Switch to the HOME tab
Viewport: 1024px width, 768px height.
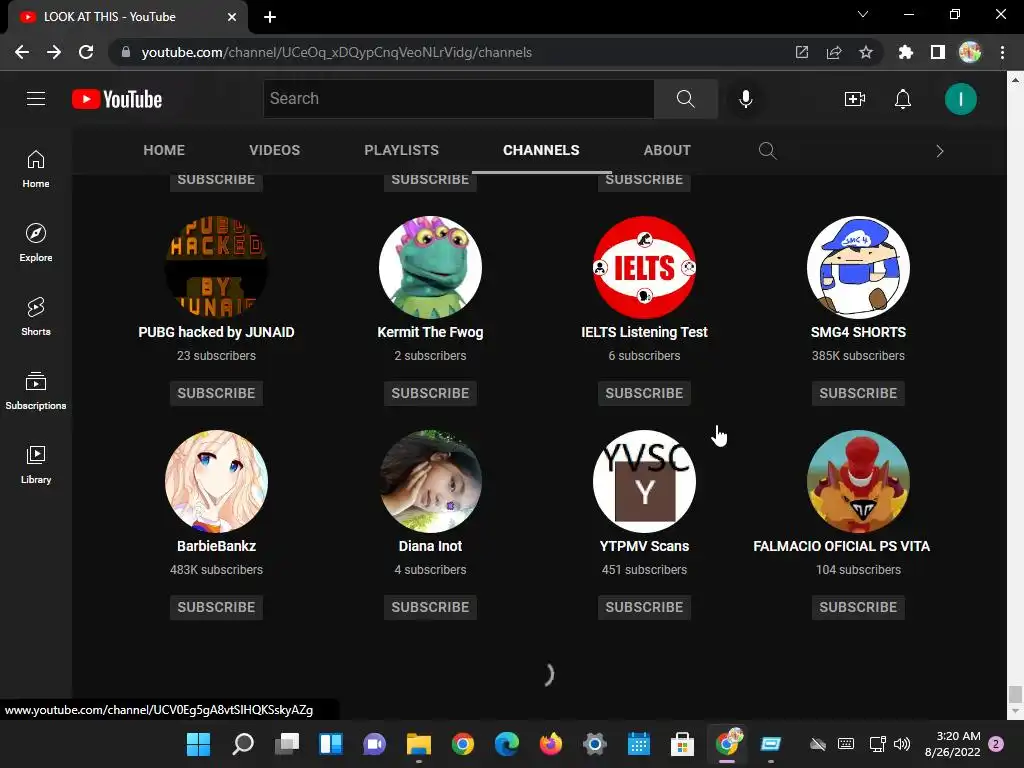pyautogui.click(x=164, y=150)
